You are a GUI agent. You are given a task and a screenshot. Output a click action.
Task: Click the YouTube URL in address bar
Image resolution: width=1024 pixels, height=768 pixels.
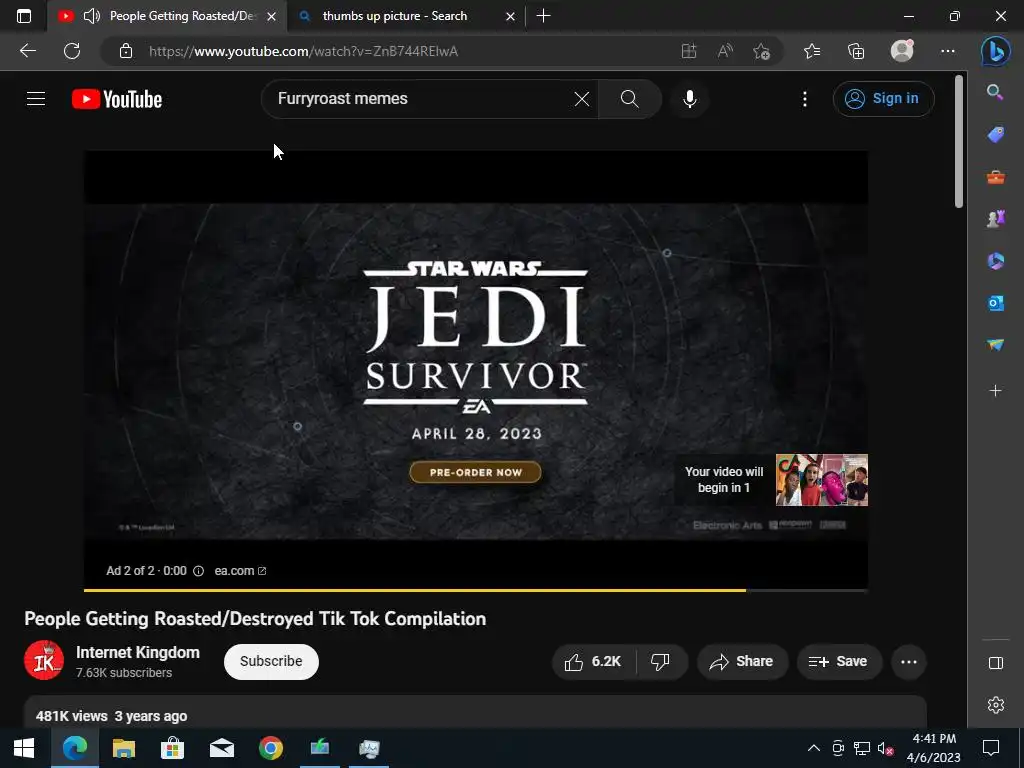(304, 51)
